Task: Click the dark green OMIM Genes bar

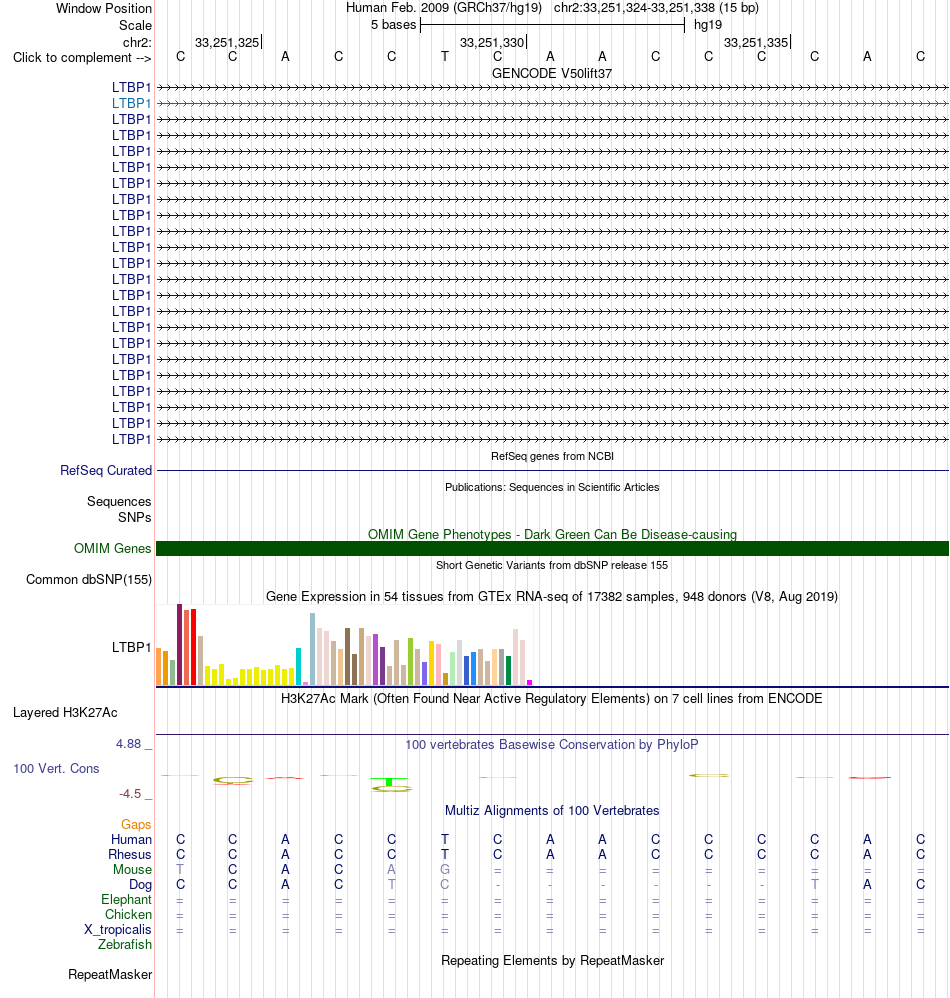Action: click(x=552, y=549)
